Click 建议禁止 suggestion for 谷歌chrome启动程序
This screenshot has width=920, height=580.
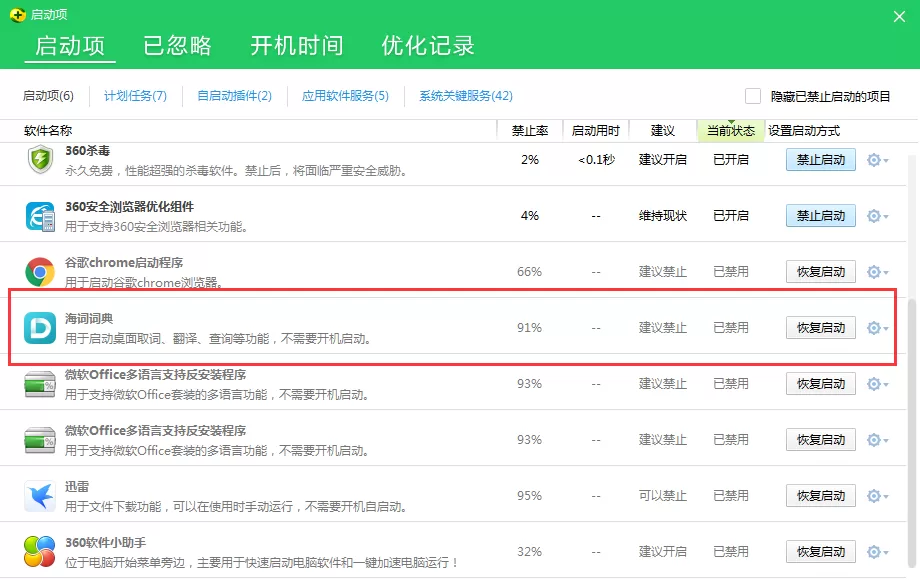(x=662, y=272)
